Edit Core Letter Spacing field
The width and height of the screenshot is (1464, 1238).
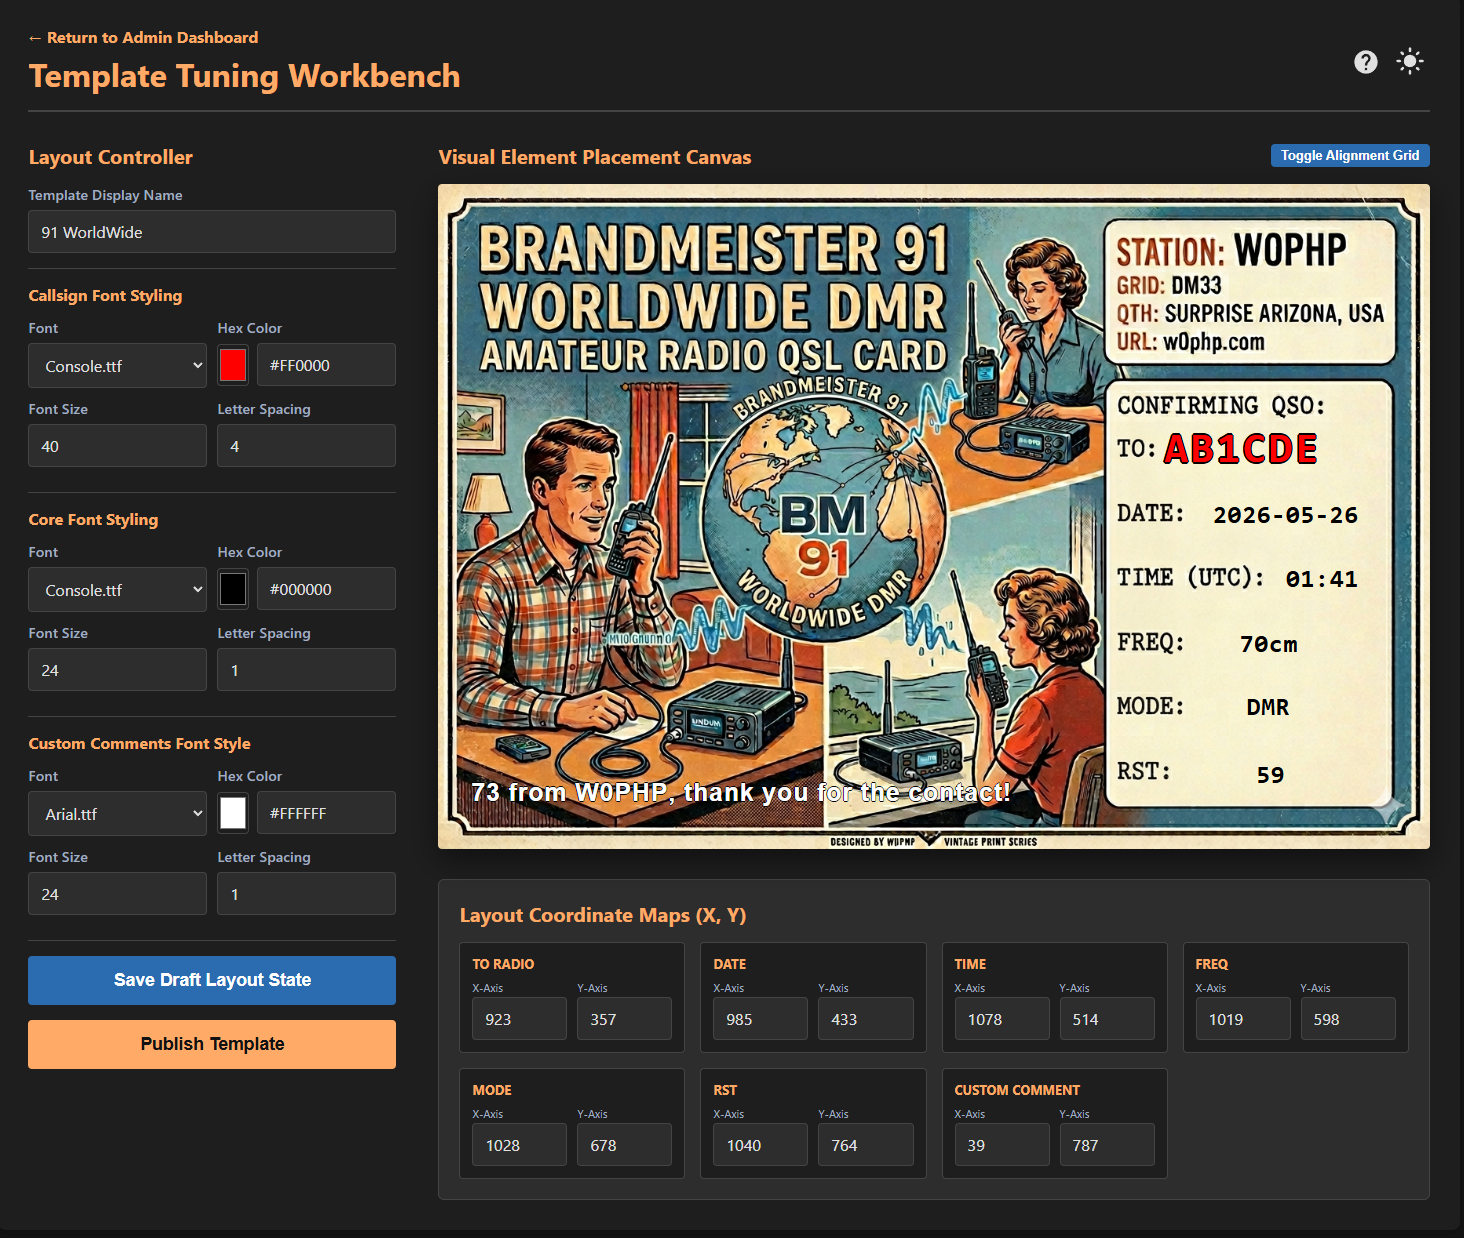click(x=306, y=670)
